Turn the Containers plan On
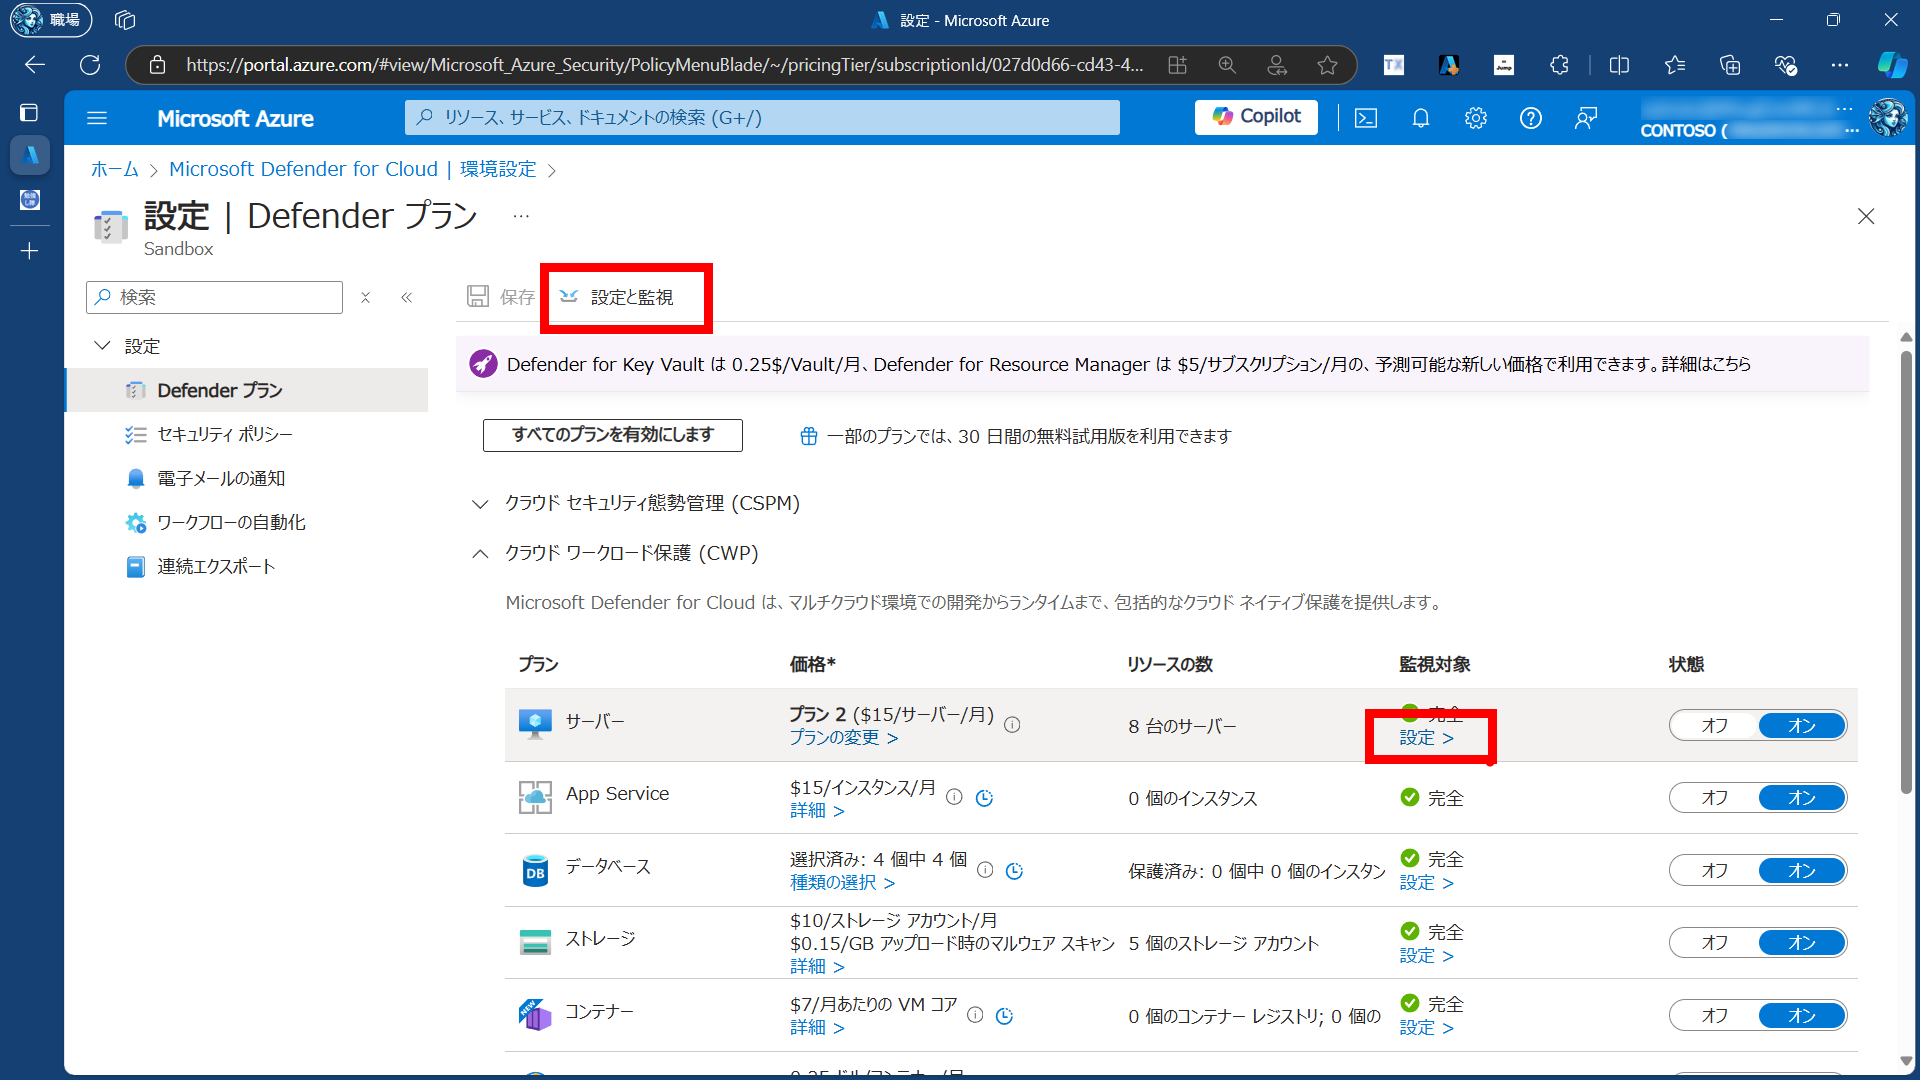 pyautogui.click(x=1802, y=1016)
